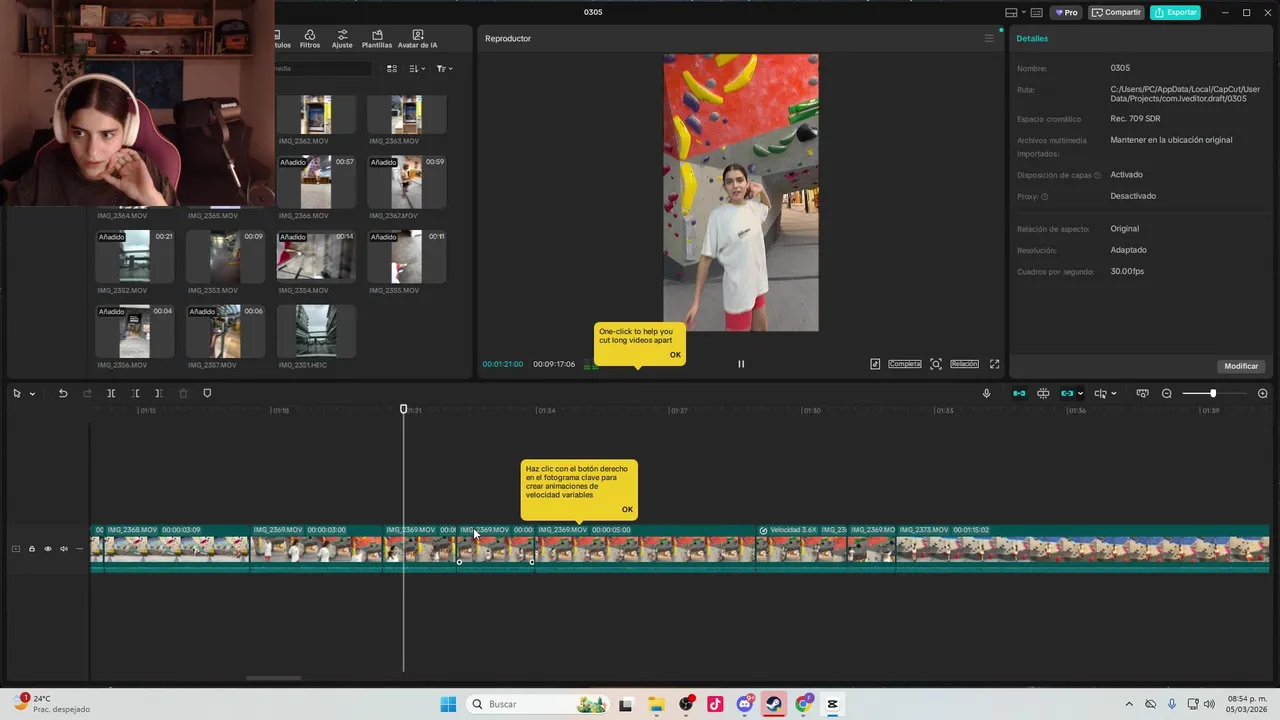Click the timeline horizontal scrollbar

pyautogui.click(x=274, y=678)
